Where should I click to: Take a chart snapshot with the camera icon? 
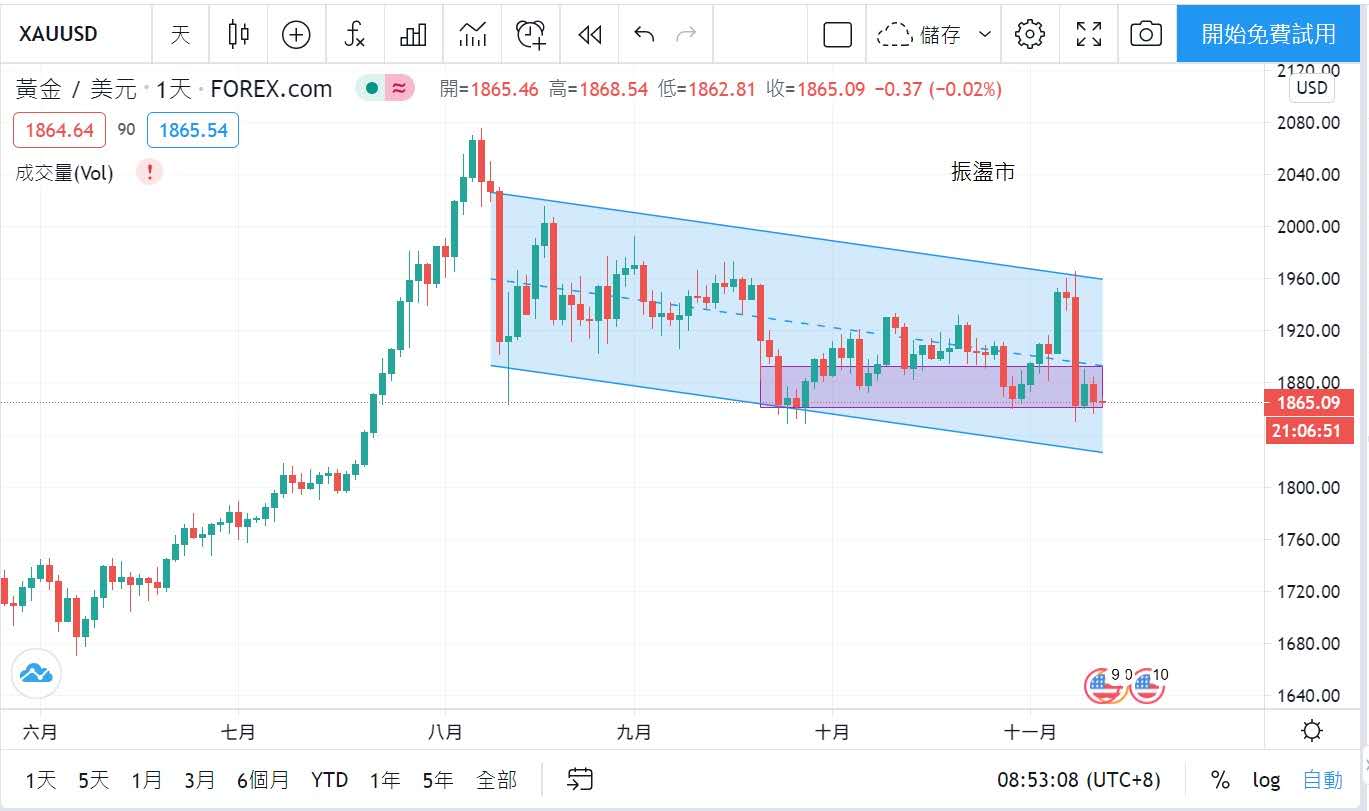point(1146,35)
